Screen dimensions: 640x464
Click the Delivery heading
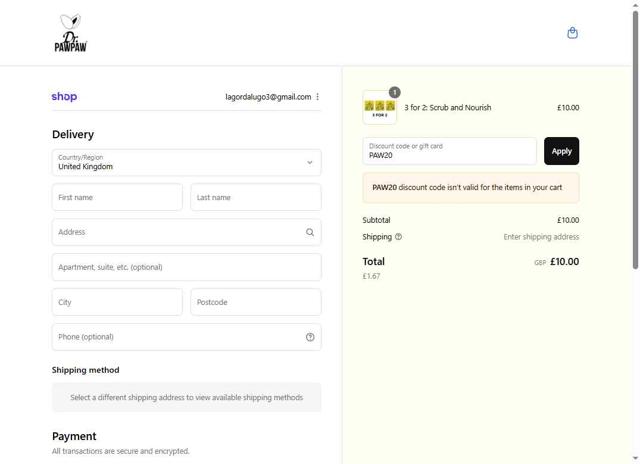73,134
